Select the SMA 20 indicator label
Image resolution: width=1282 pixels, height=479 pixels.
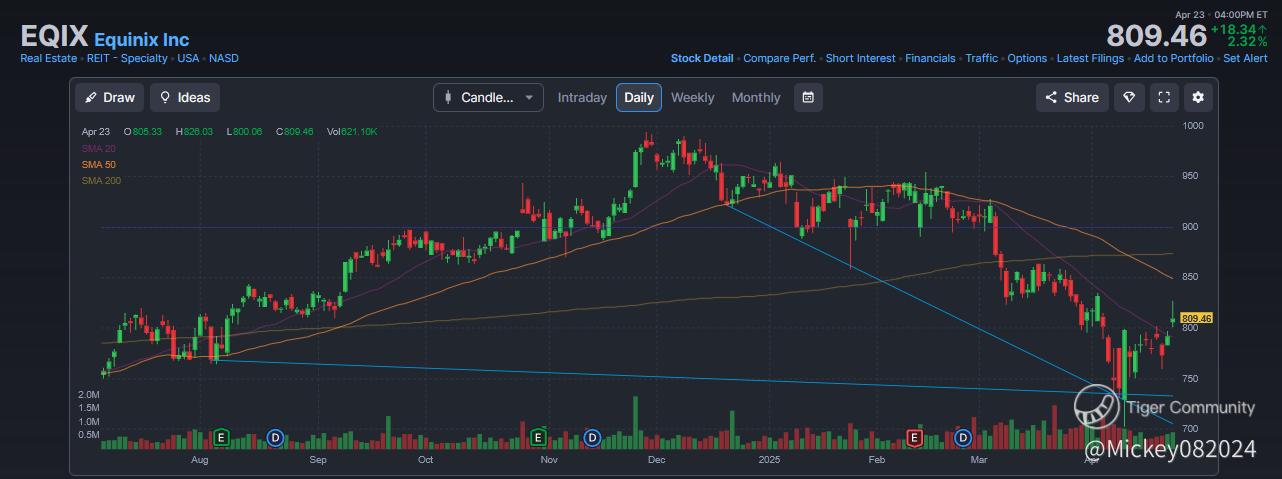click(98, 148)
